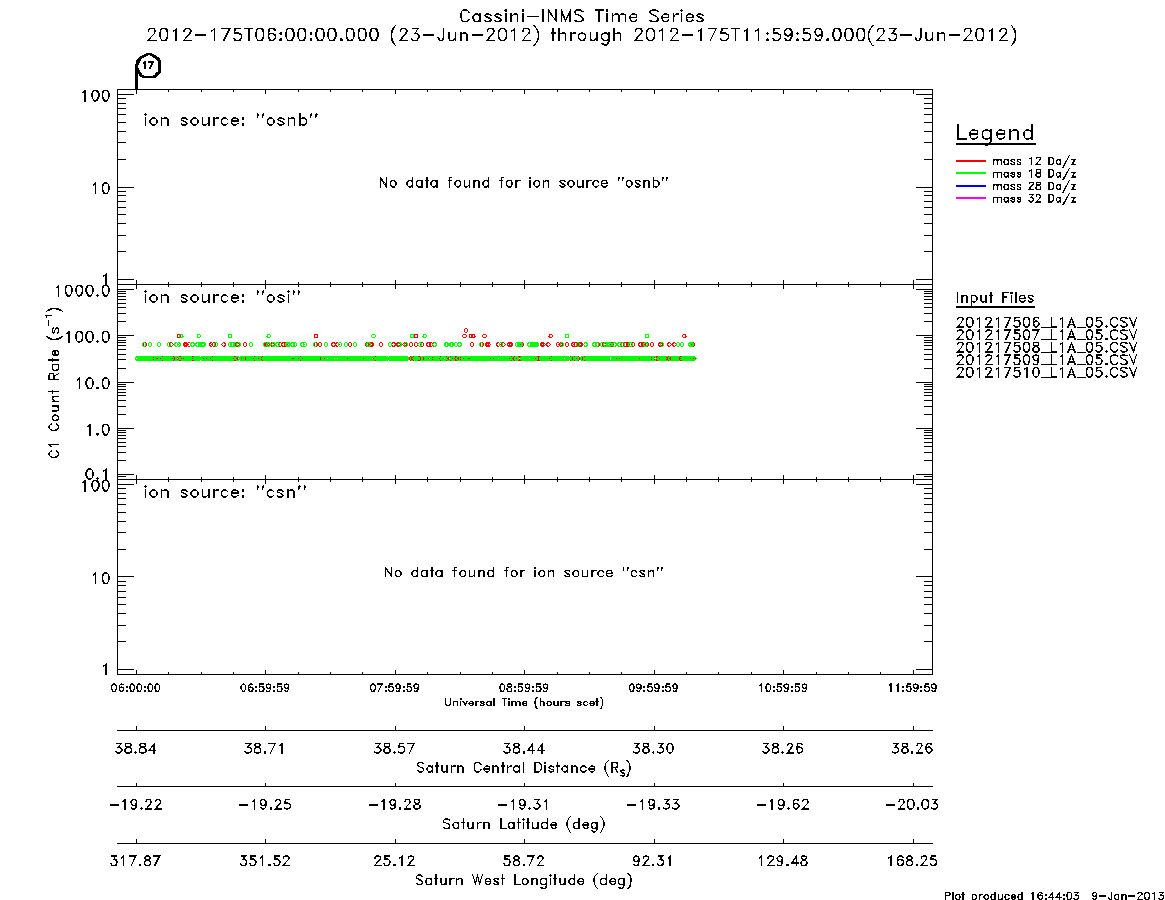The height and width of the screenshot is (900, 1165).
Task: Click the 08:59:59 time axis label
Action: (x=524, y=688)
